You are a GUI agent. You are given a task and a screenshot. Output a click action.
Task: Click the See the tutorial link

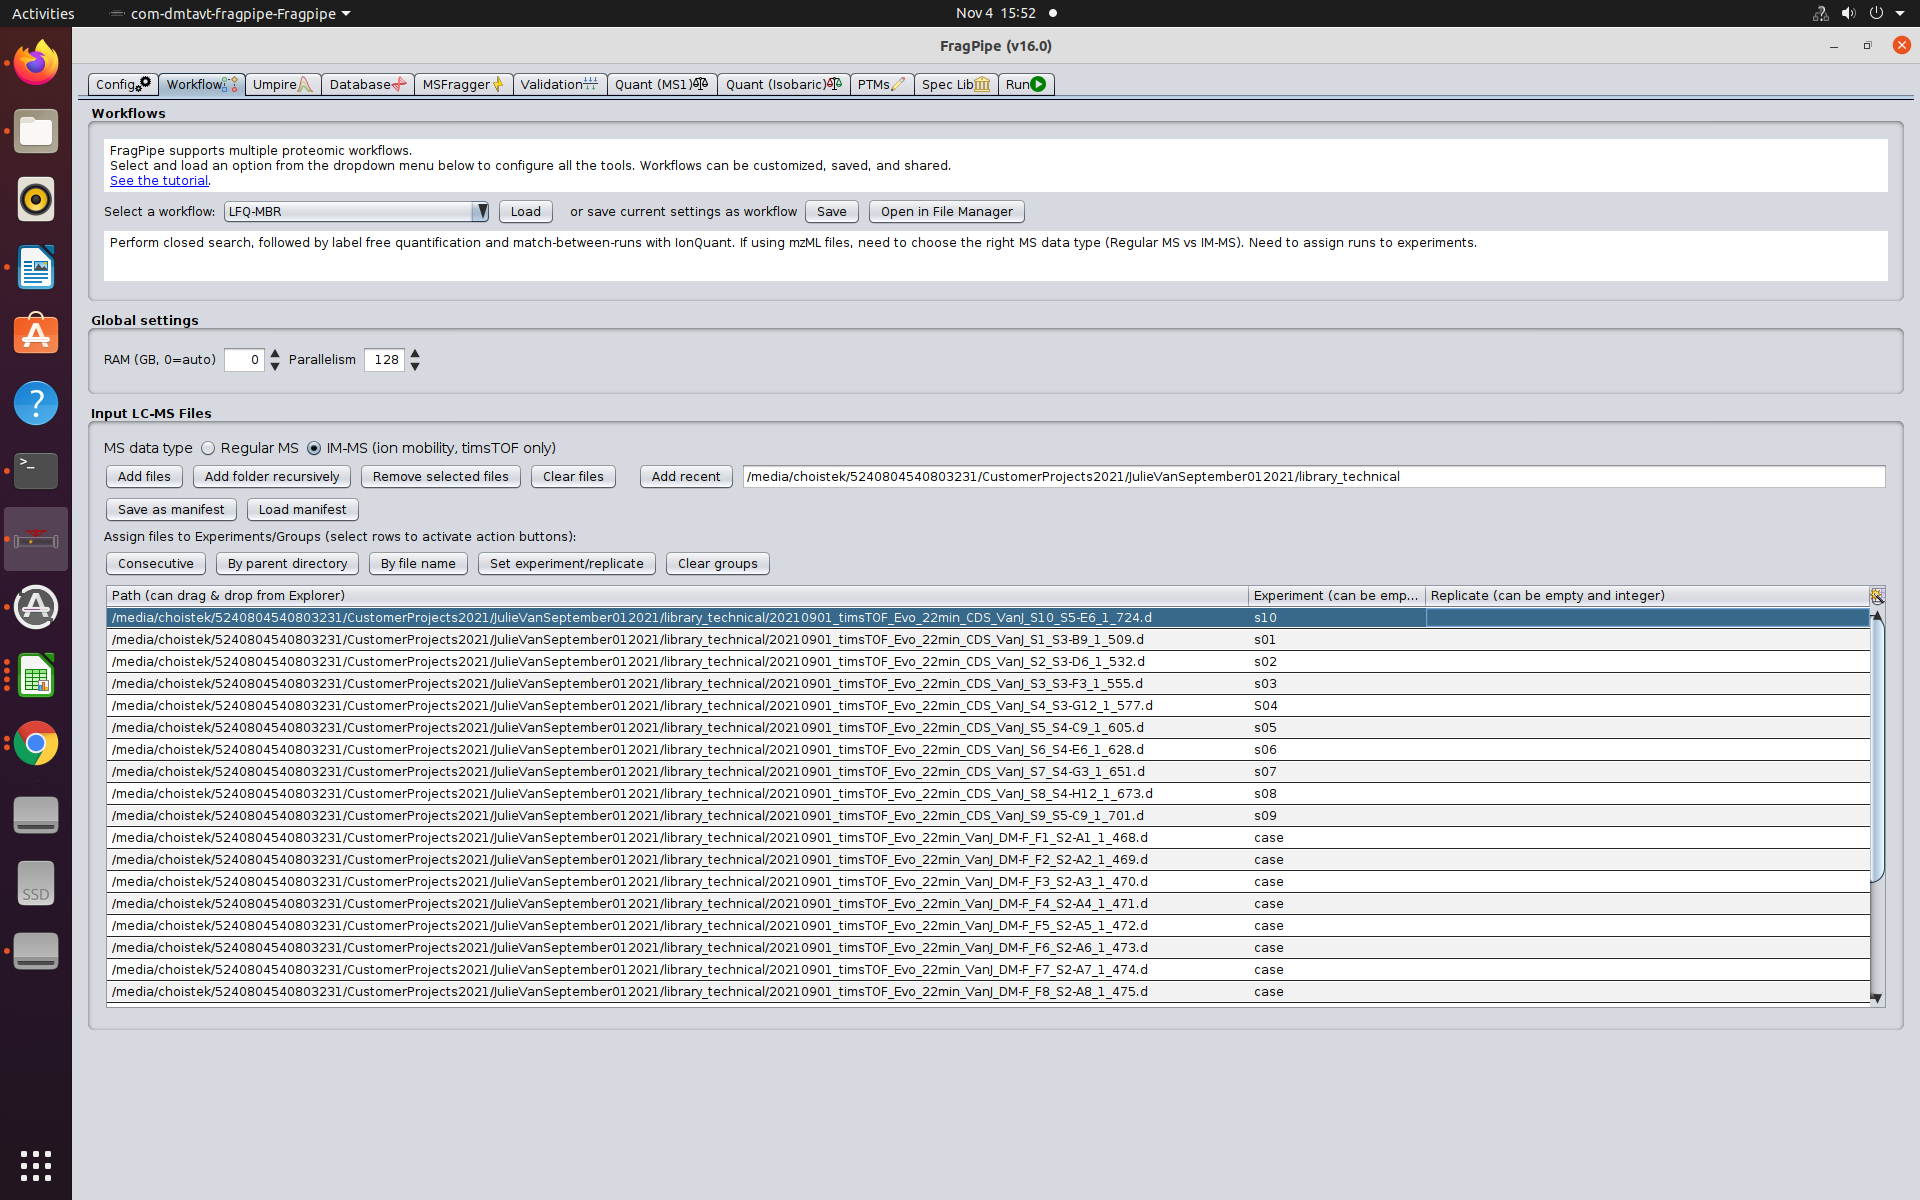(159, 181)
